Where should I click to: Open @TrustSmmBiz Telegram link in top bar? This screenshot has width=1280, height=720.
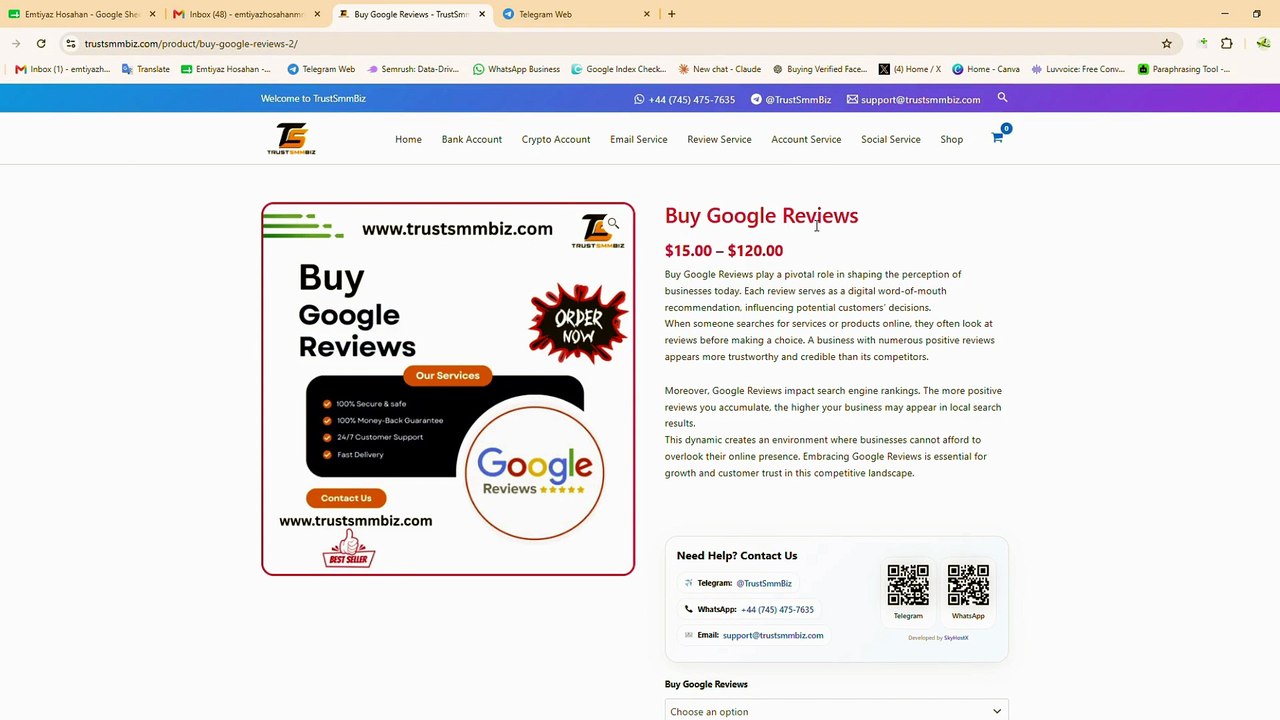point(791,99)
